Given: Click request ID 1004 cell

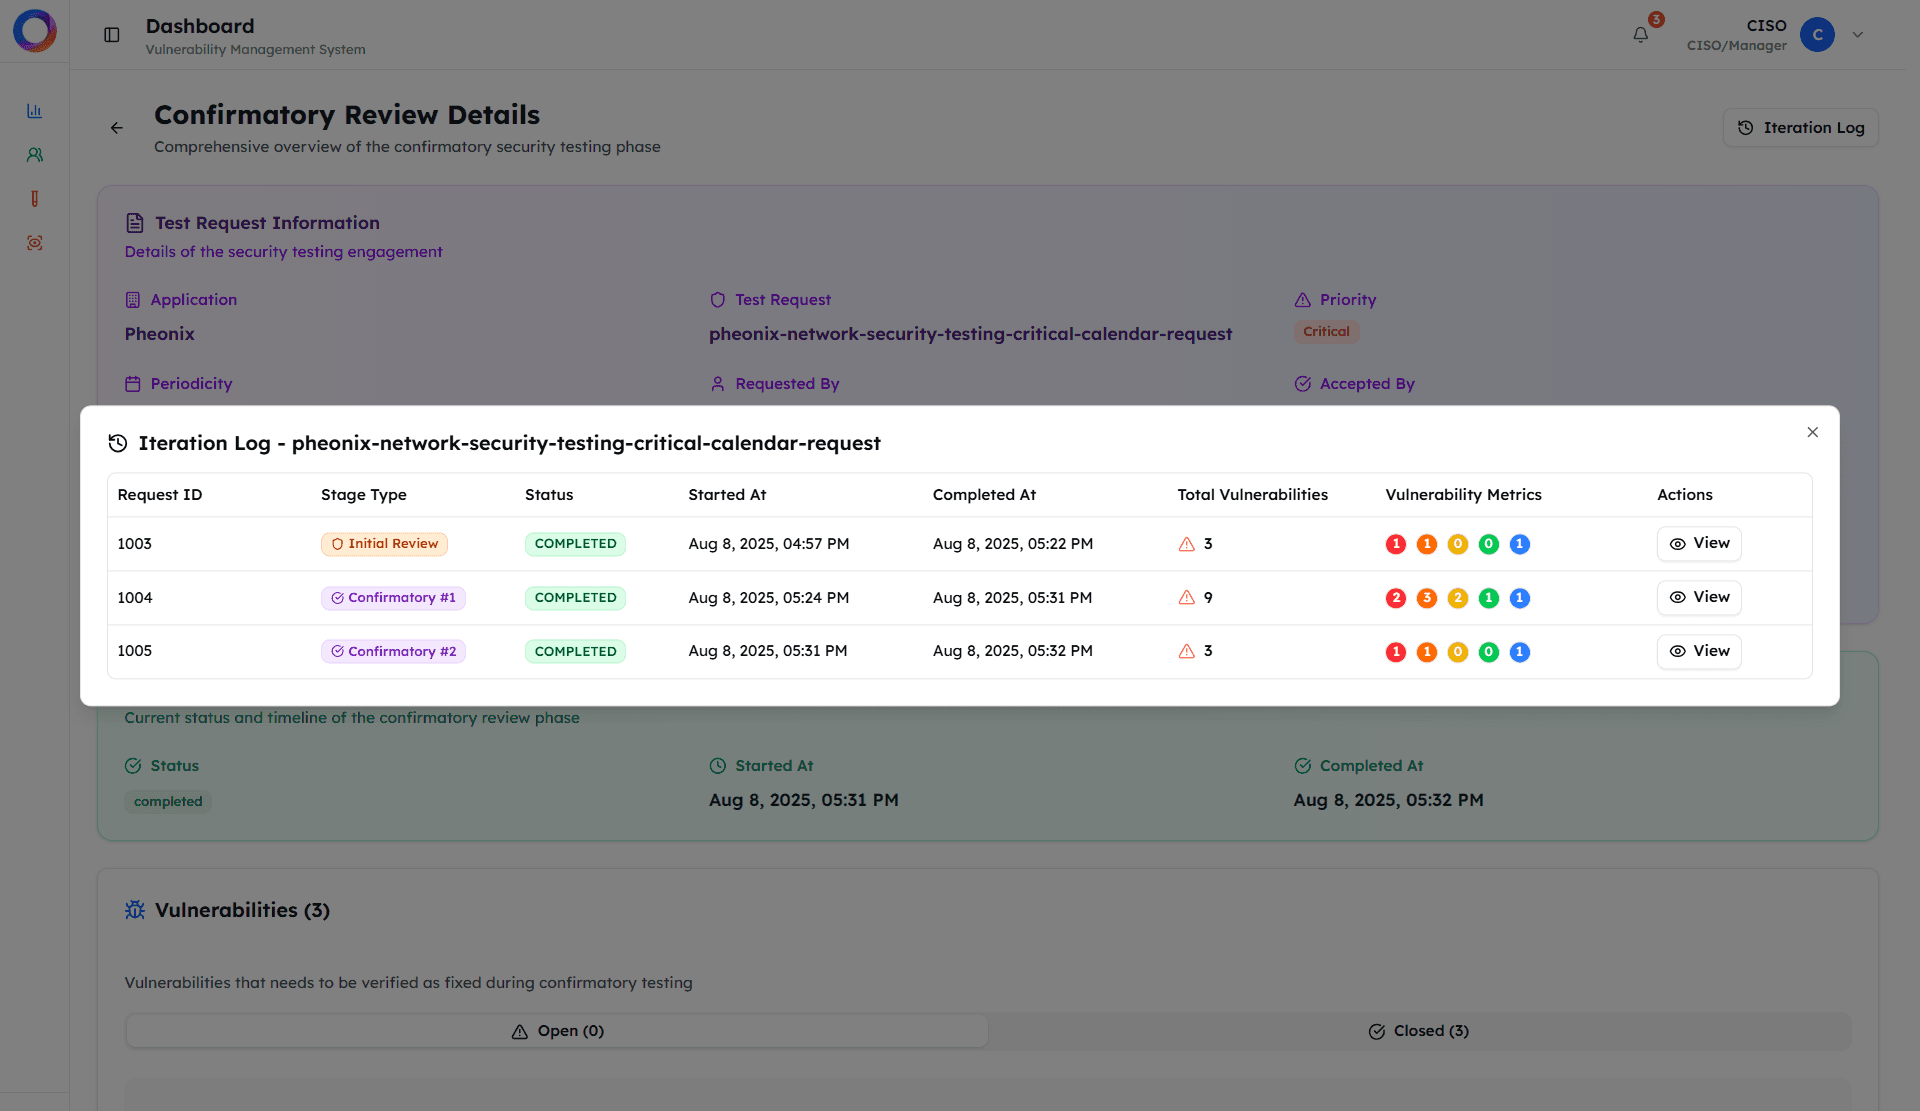Looking at the screenshot, I should pos(135,598).
